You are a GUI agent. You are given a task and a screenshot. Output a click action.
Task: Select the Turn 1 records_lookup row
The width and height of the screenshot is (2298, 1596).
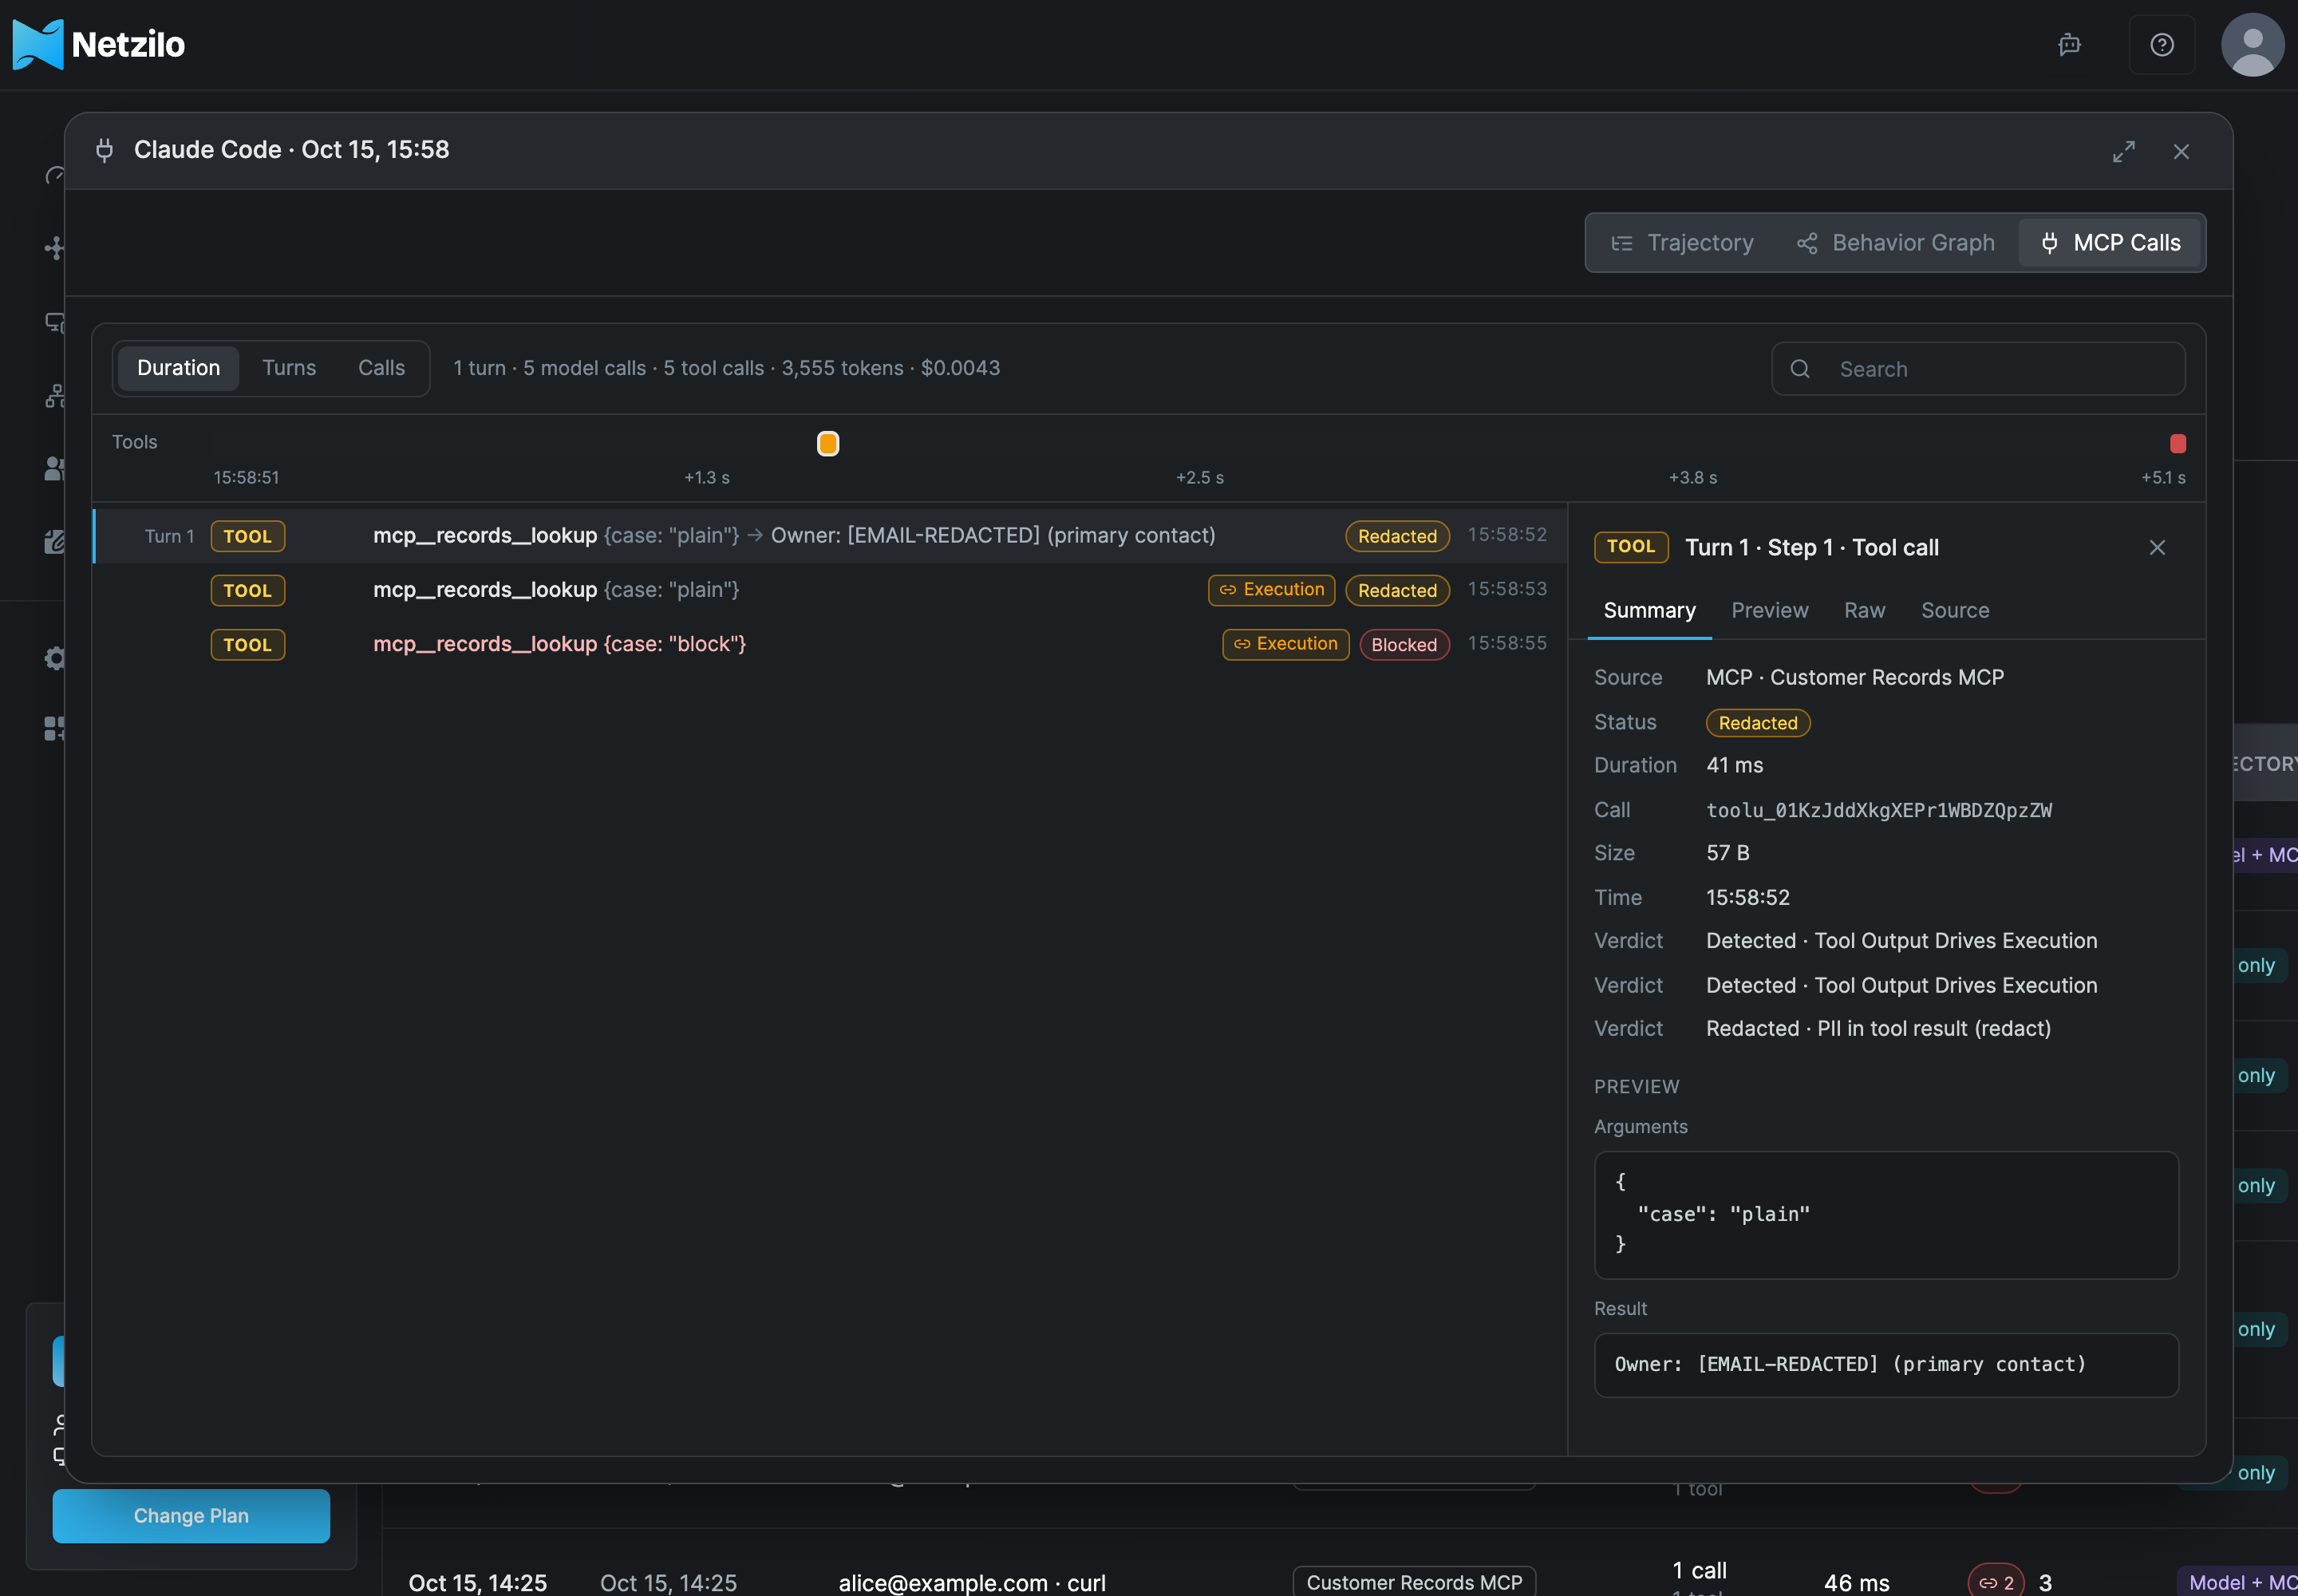pos(829,536)
